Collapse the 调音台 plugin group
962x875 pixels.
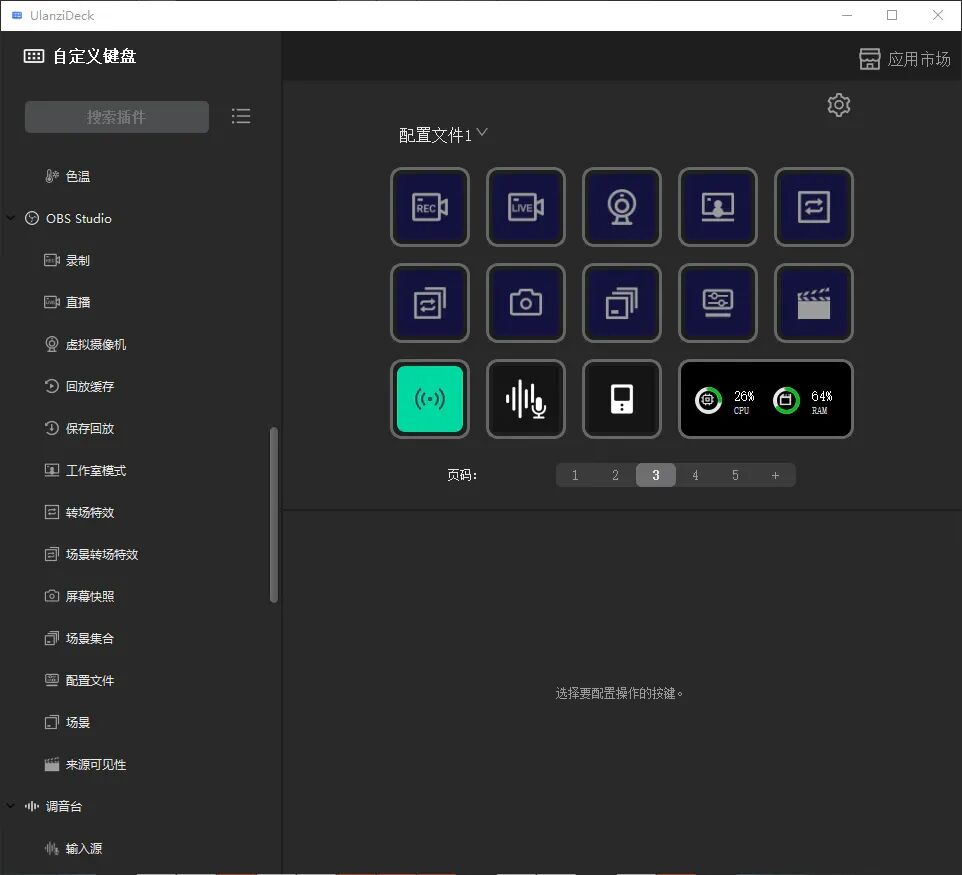(10, 806)
